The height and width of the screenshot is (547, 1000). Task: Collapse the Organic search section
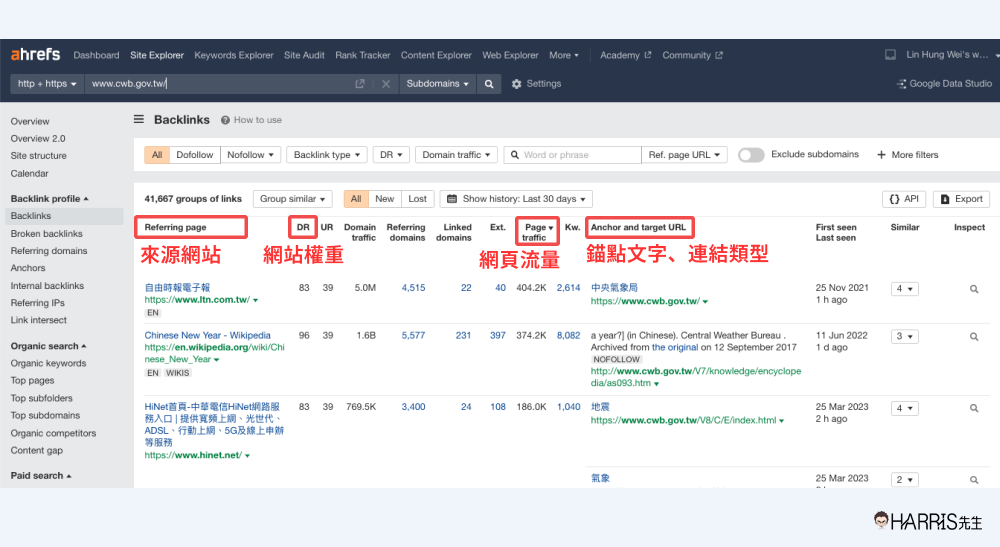pos(48,346)
